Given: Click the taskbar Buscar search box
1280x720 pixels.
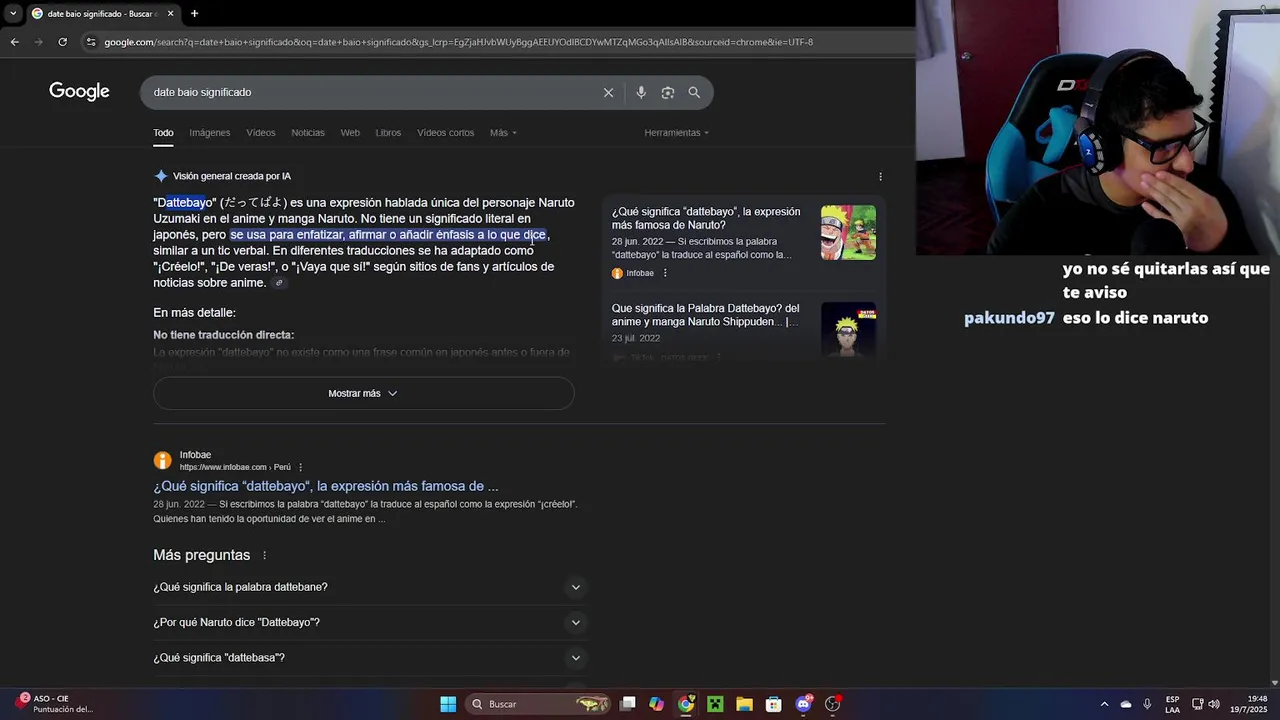Looking at the screenshot, I should point(539,704).
